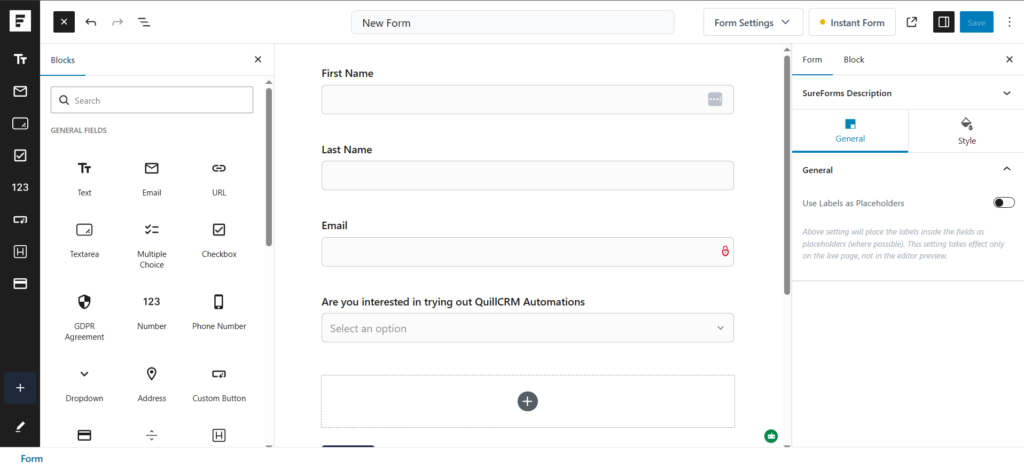The height and width of the screenshot is (470, 1024).
Task: Insert the Multiple Choice block
Action: [x=151, y=243]
